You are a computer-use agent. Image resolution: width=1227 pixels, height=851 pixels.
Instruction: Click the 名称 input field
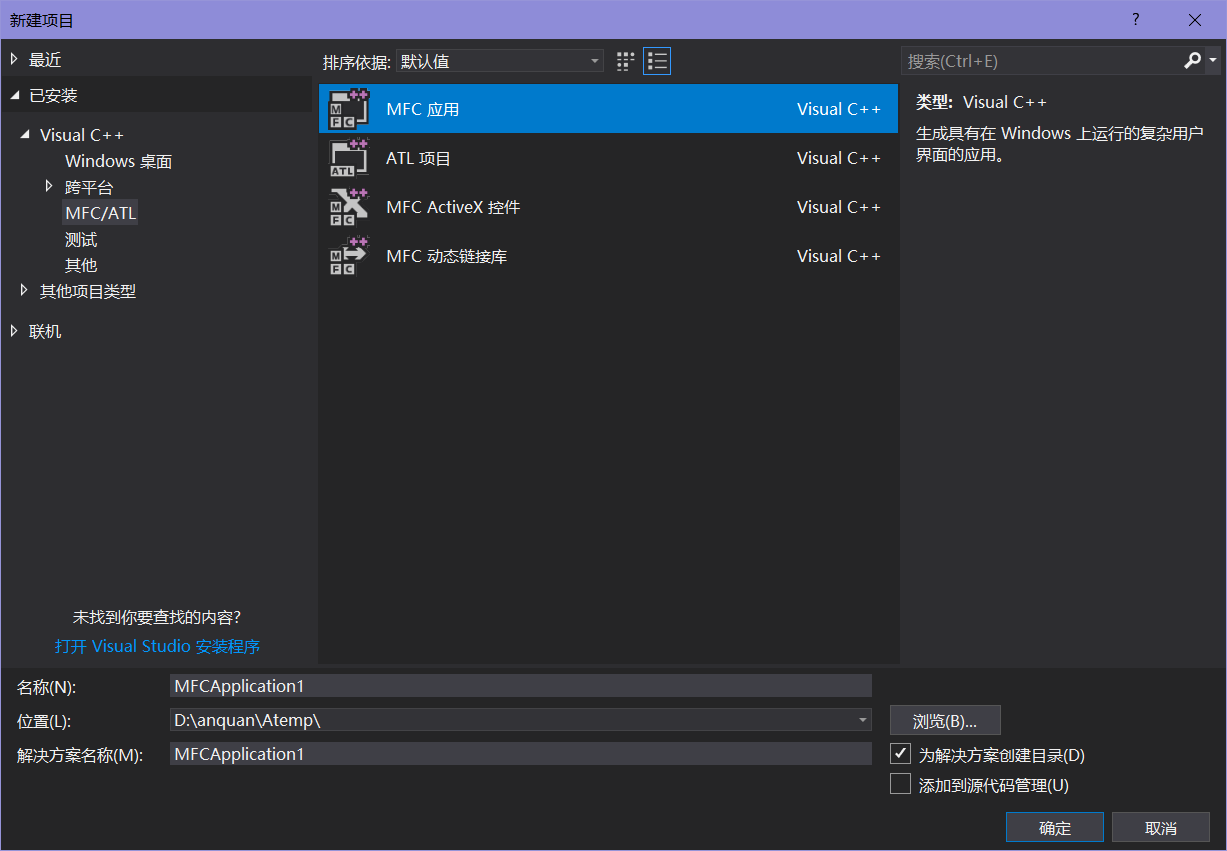pyautogui.click(x=521, y=686)
